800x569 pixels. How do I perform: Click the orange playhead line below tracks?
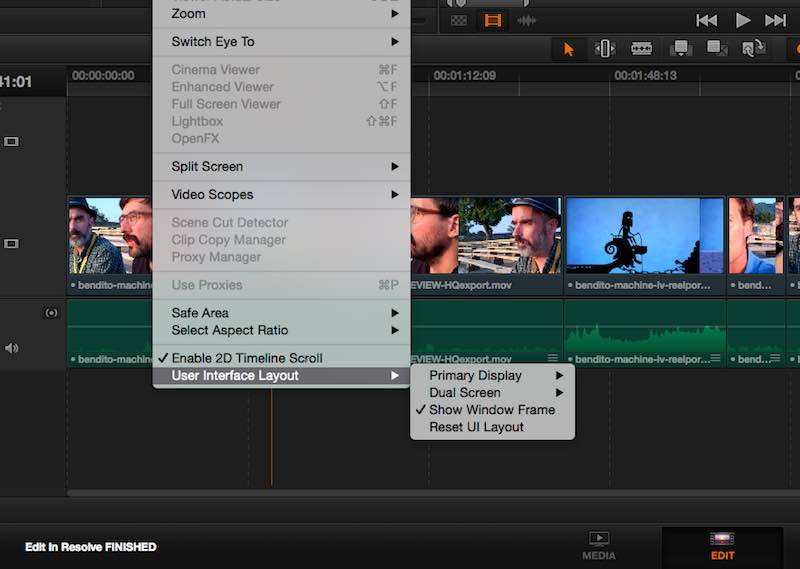[271, 436]
